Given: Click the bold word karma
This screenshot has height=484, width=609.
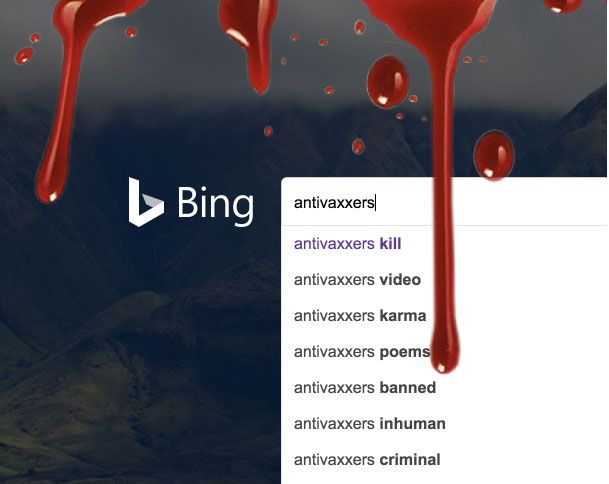Looking at the screenshot, I should click(403, 316).
